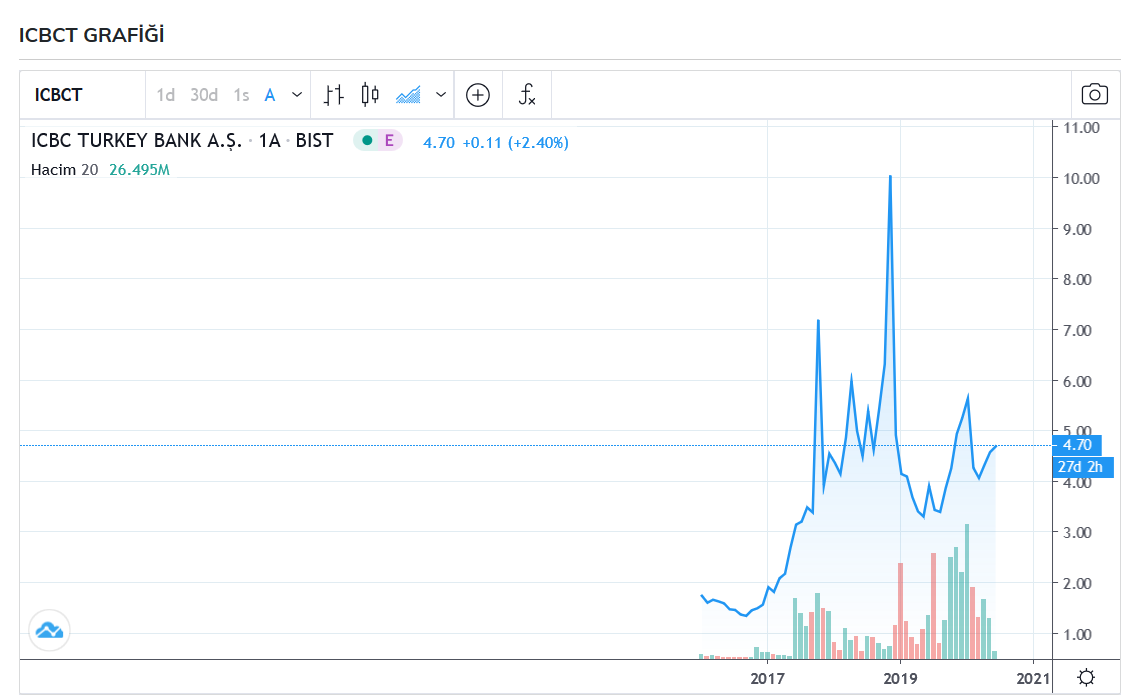Switch to bar chart style
Viewport: 1139px width, 695px height.
tap(333, 95)
